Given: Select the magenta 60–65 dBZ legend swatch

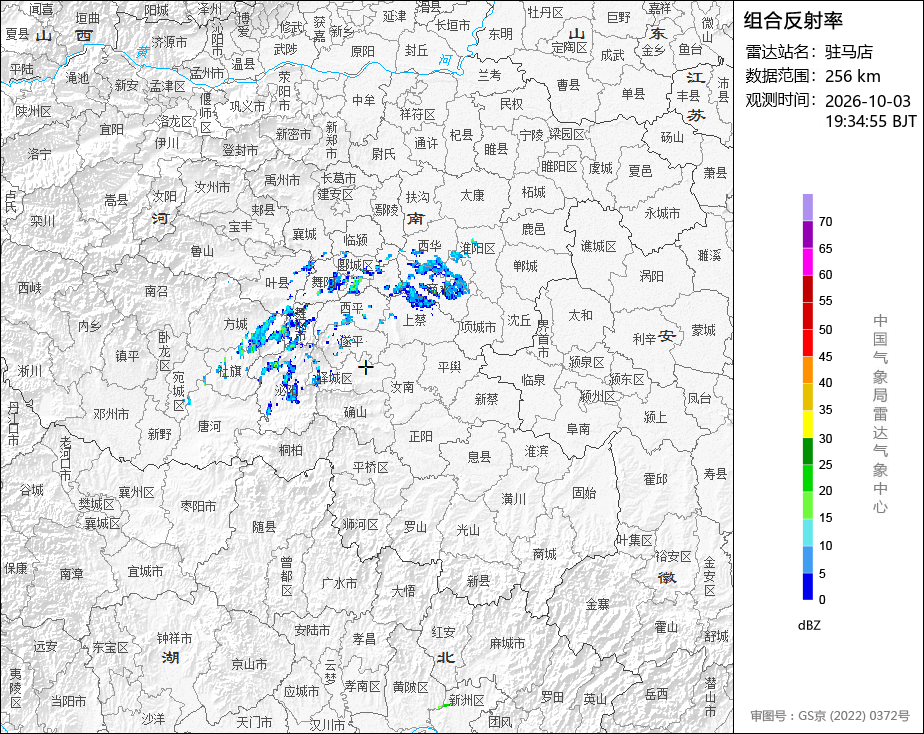Looking at the screenshot, I should click(x=807, y=261).
